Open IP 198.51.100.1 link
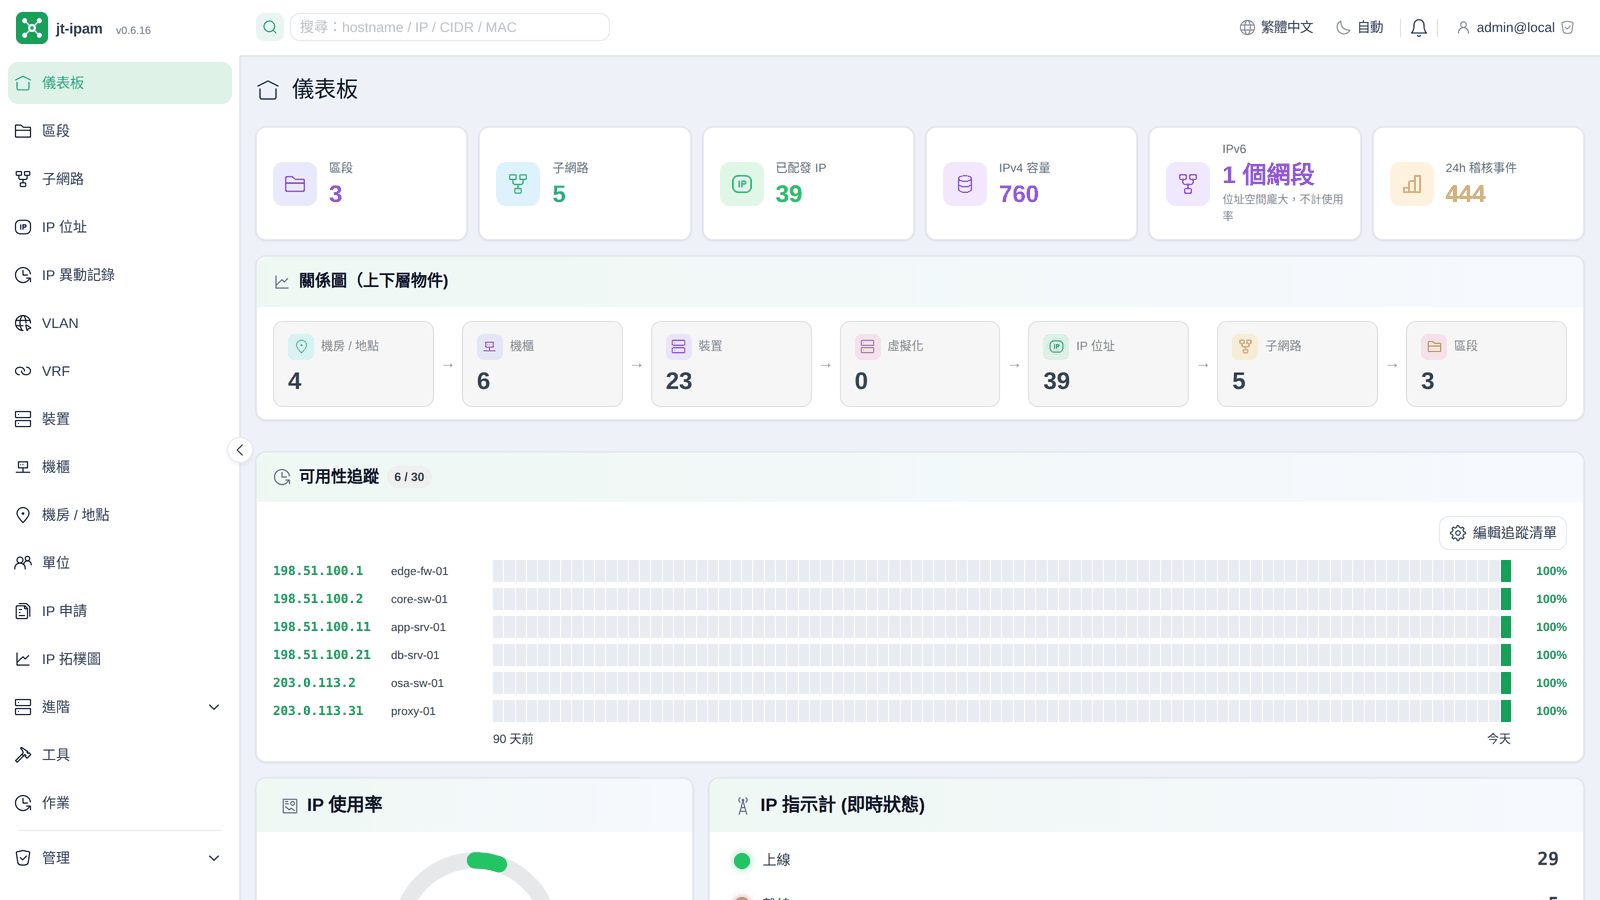The width and height of the screenshot is (1600, 900). tap(318, 571)
